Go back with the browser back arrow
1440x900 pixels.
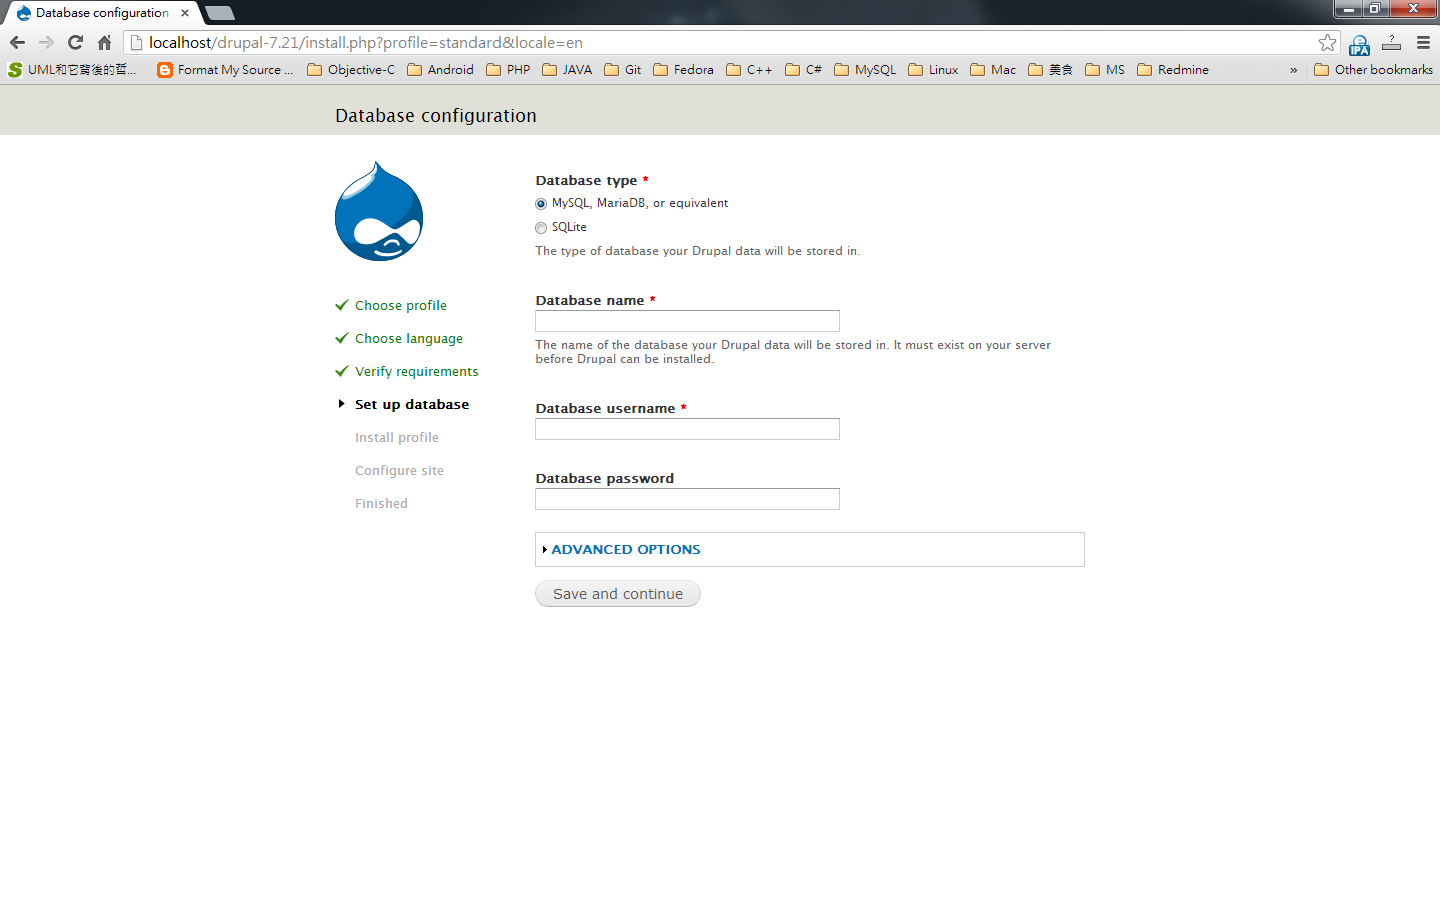17,42
